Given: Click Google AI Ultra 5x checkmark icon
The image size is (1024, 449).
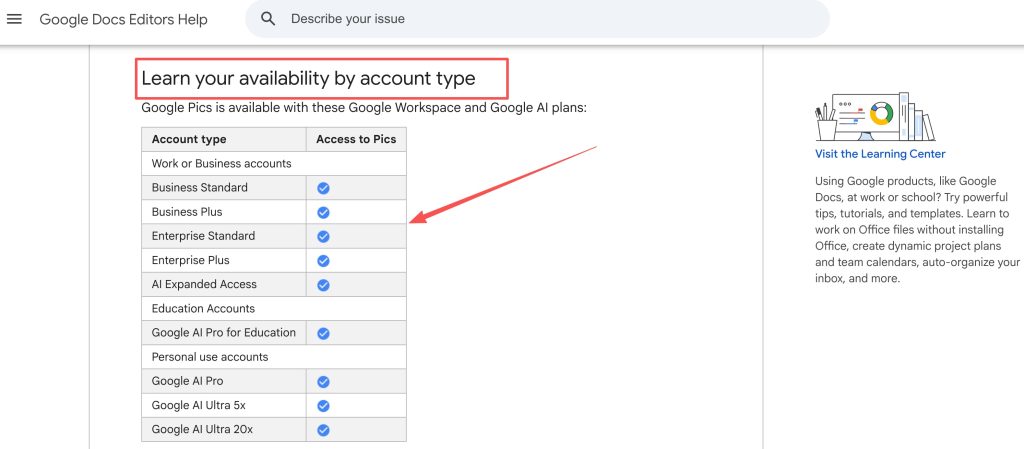Looking at the screenshot, I should tap(323, 406).
